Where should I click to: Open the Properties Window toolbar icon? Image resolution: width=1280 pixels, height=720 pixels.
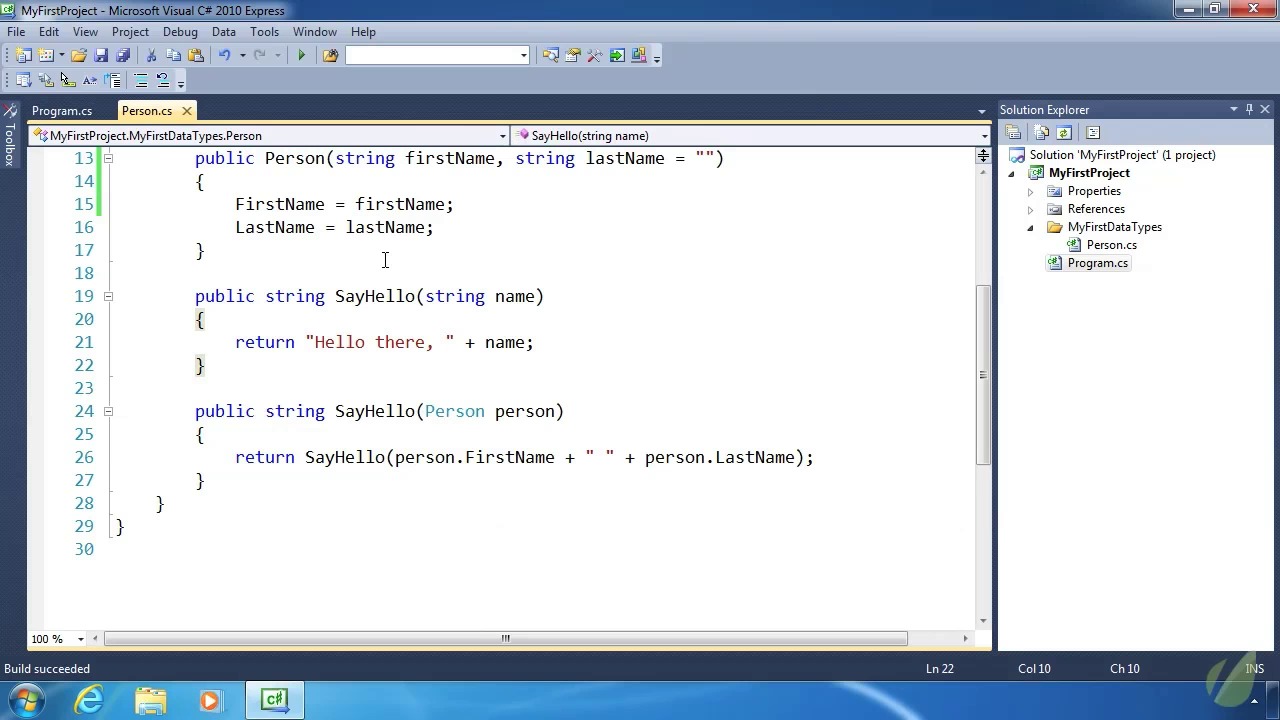click(x=573, y=56)
